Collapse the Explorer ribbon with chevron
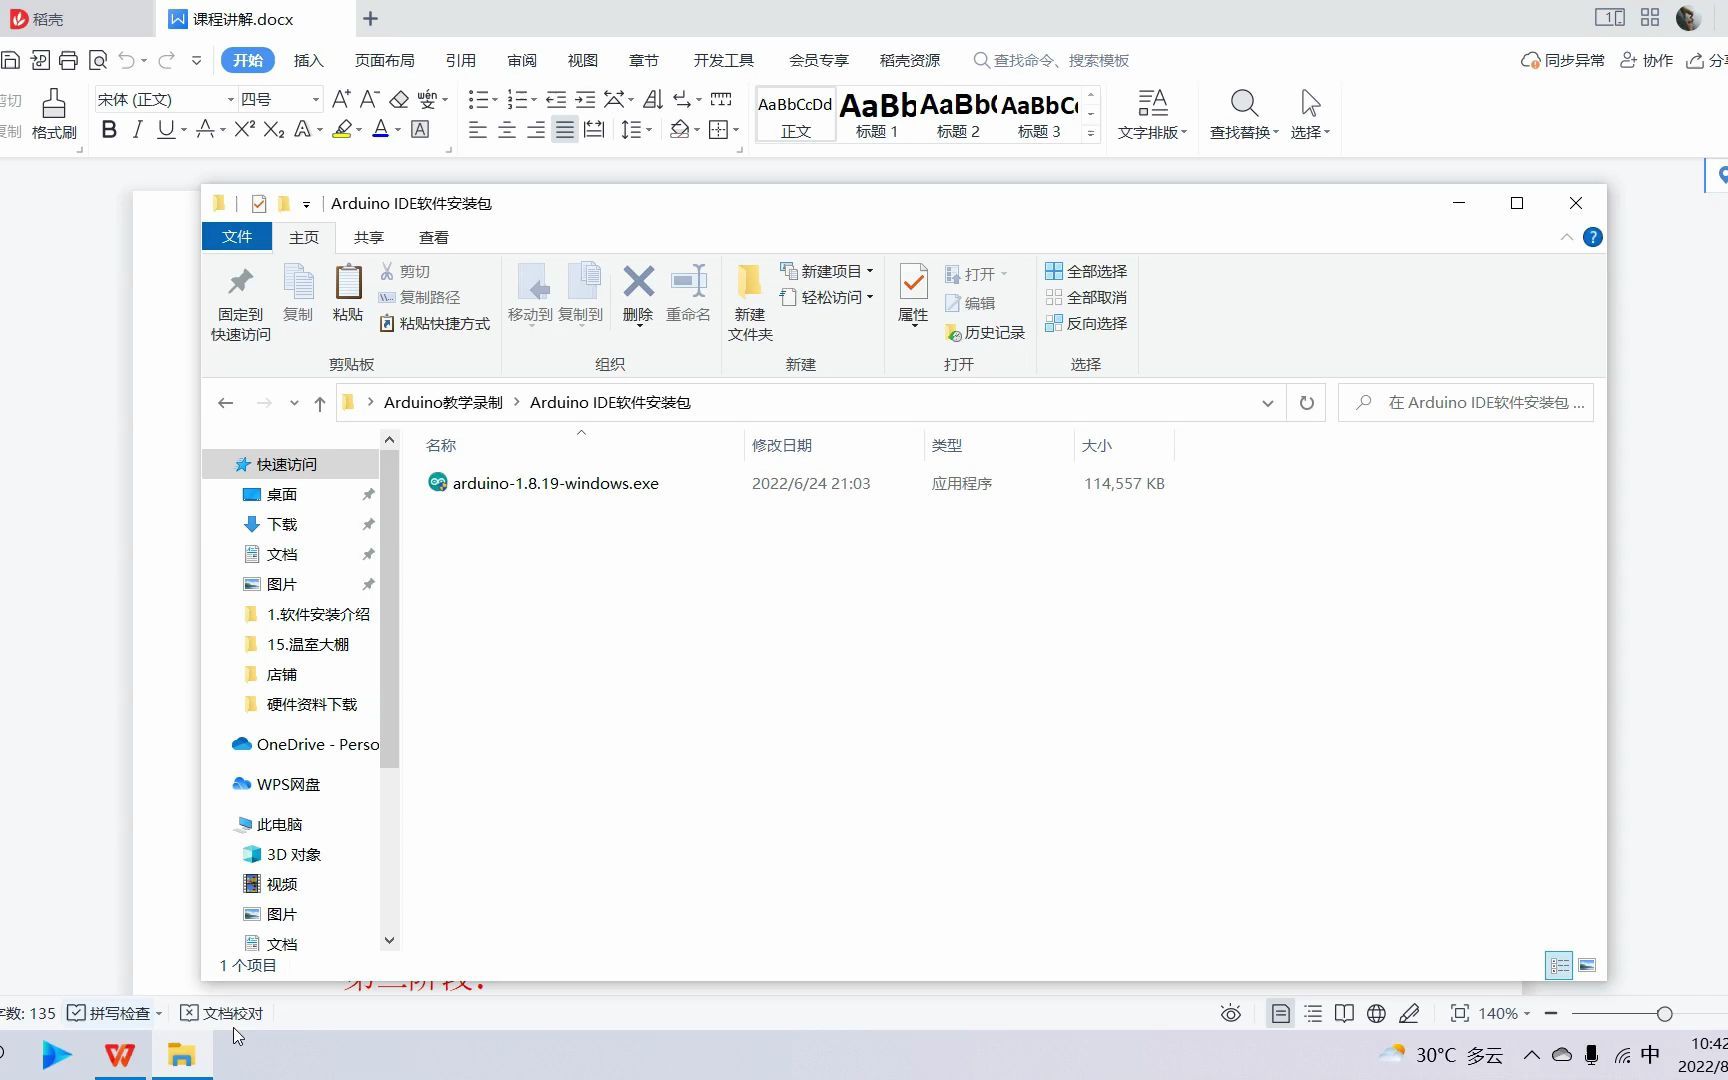The width and height of the screenshot is (1728, 1080). click(1566, 237)
